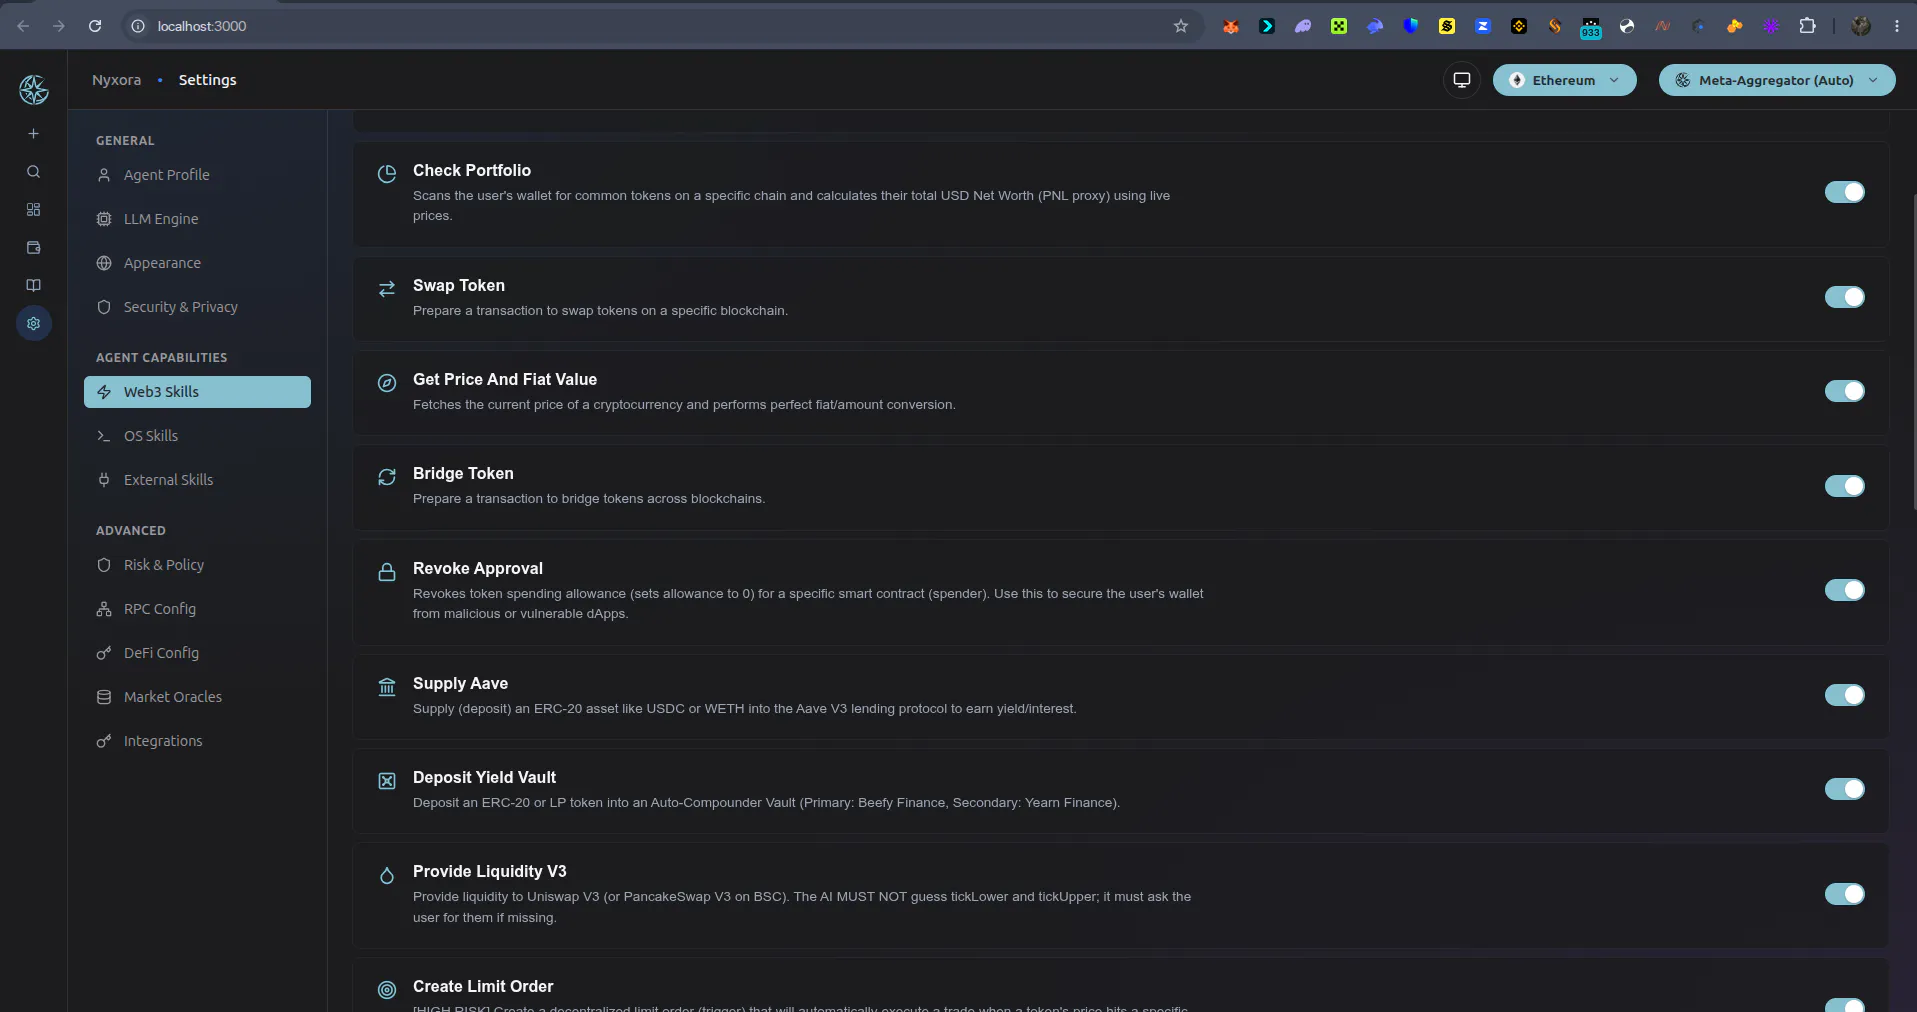Click the Revoke Approval skill title
Viewport: 1917px width, 1012px height.
click(477, 569)
